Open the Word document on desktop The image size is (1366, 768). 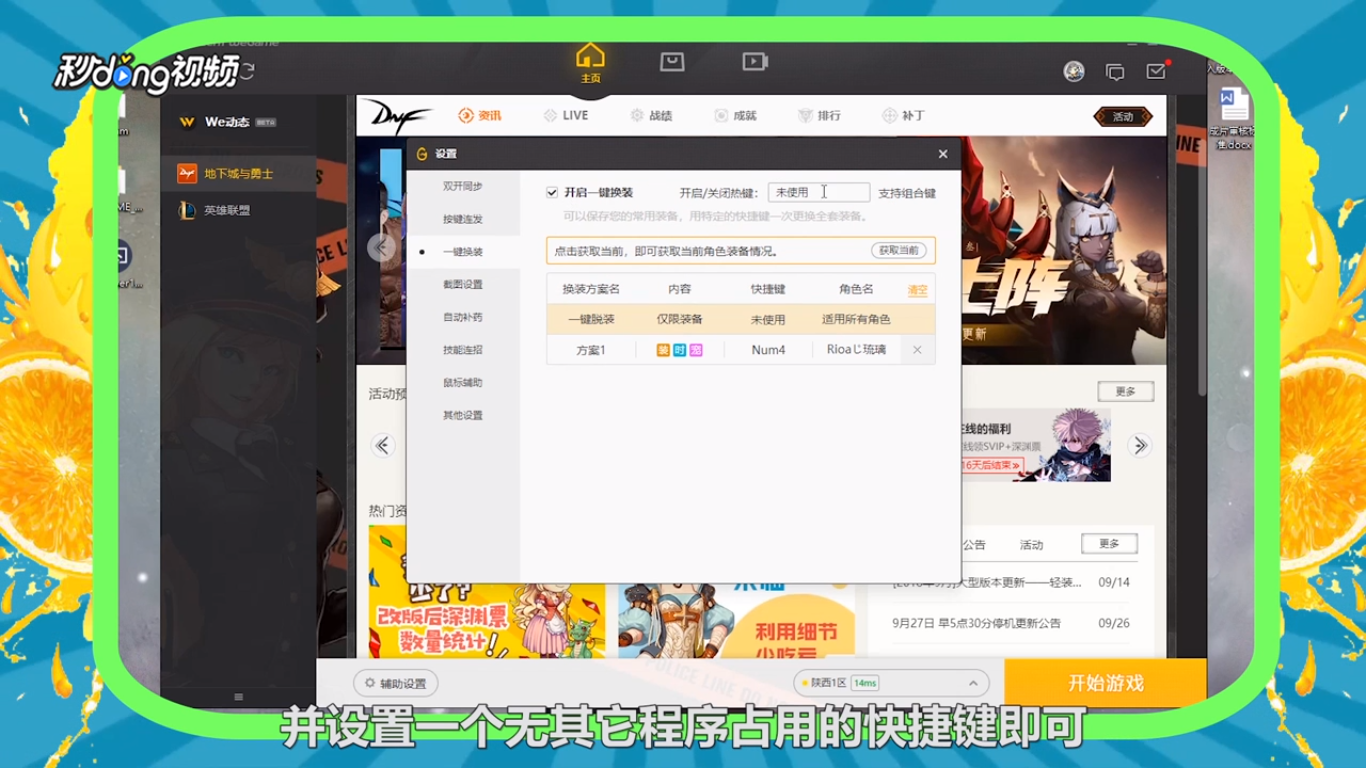click(1233, 118)
